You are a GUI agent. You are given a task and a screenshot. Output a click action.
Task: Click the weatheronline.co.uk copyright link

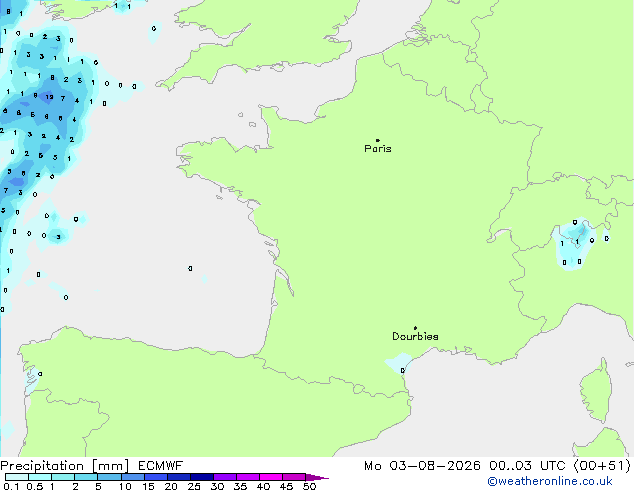pyautogui.click(x=550, y=481)
